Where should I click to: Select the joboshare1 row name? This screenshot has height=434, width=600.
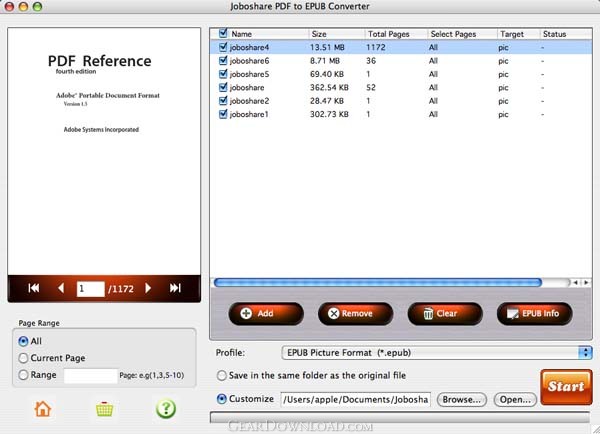249,114
